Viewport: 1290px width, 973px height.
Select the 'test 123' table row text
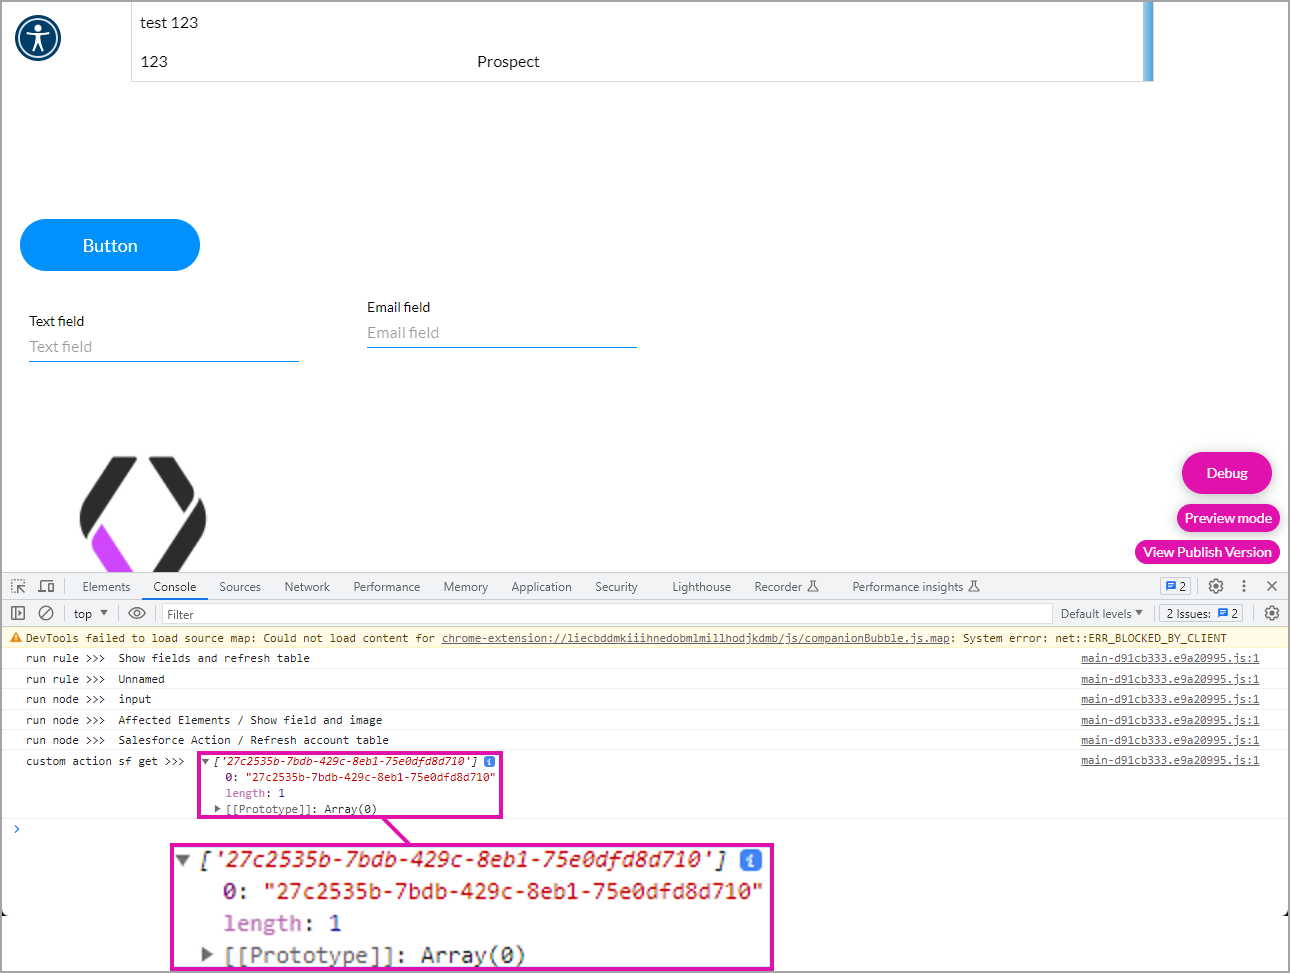[x=169, y=22]
